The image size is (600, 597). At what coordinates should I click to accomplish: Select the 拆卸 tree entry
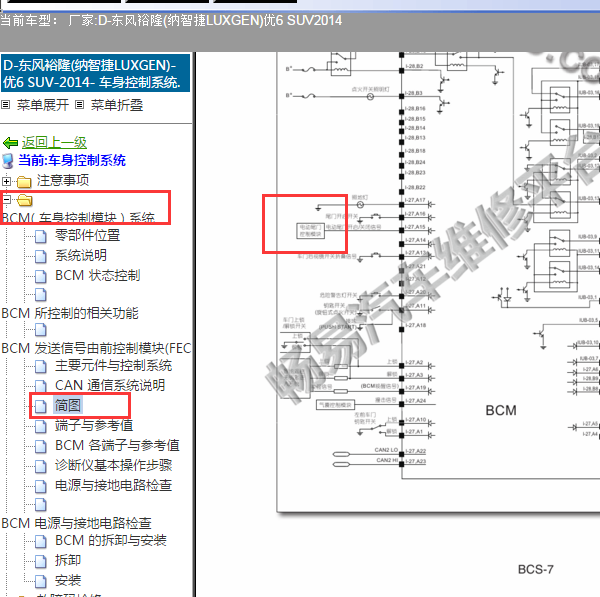68,560
